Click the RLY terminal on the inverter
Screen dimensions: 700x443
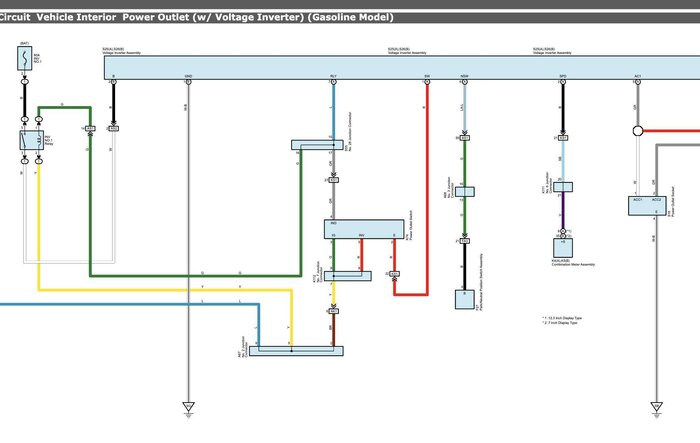pos(333,79)
